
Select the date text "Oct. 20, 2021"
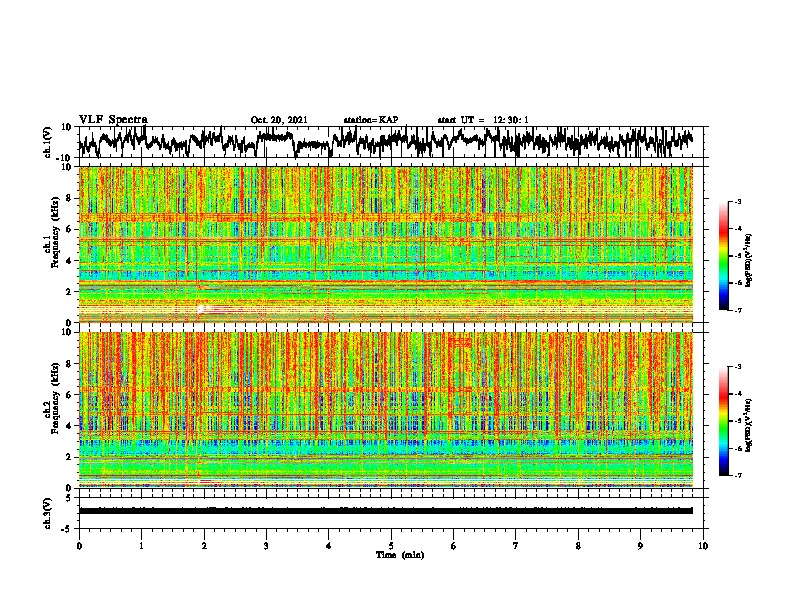(279, 120)
